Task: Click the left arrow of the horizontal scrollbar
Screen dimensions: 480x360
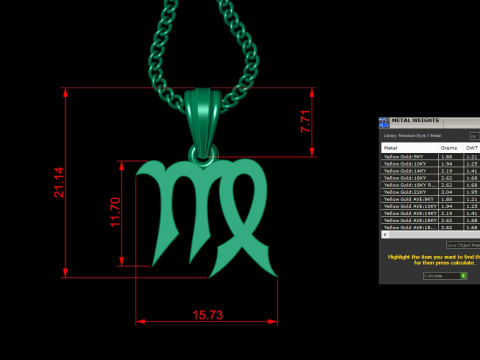Action: pyautogui.click(x=385, y=234)
